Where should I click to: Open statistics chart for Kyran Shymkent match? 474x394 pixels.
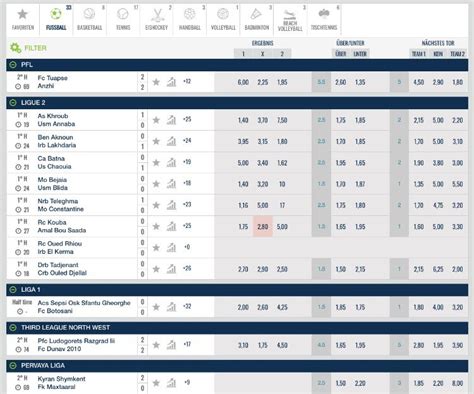(171, 383)
